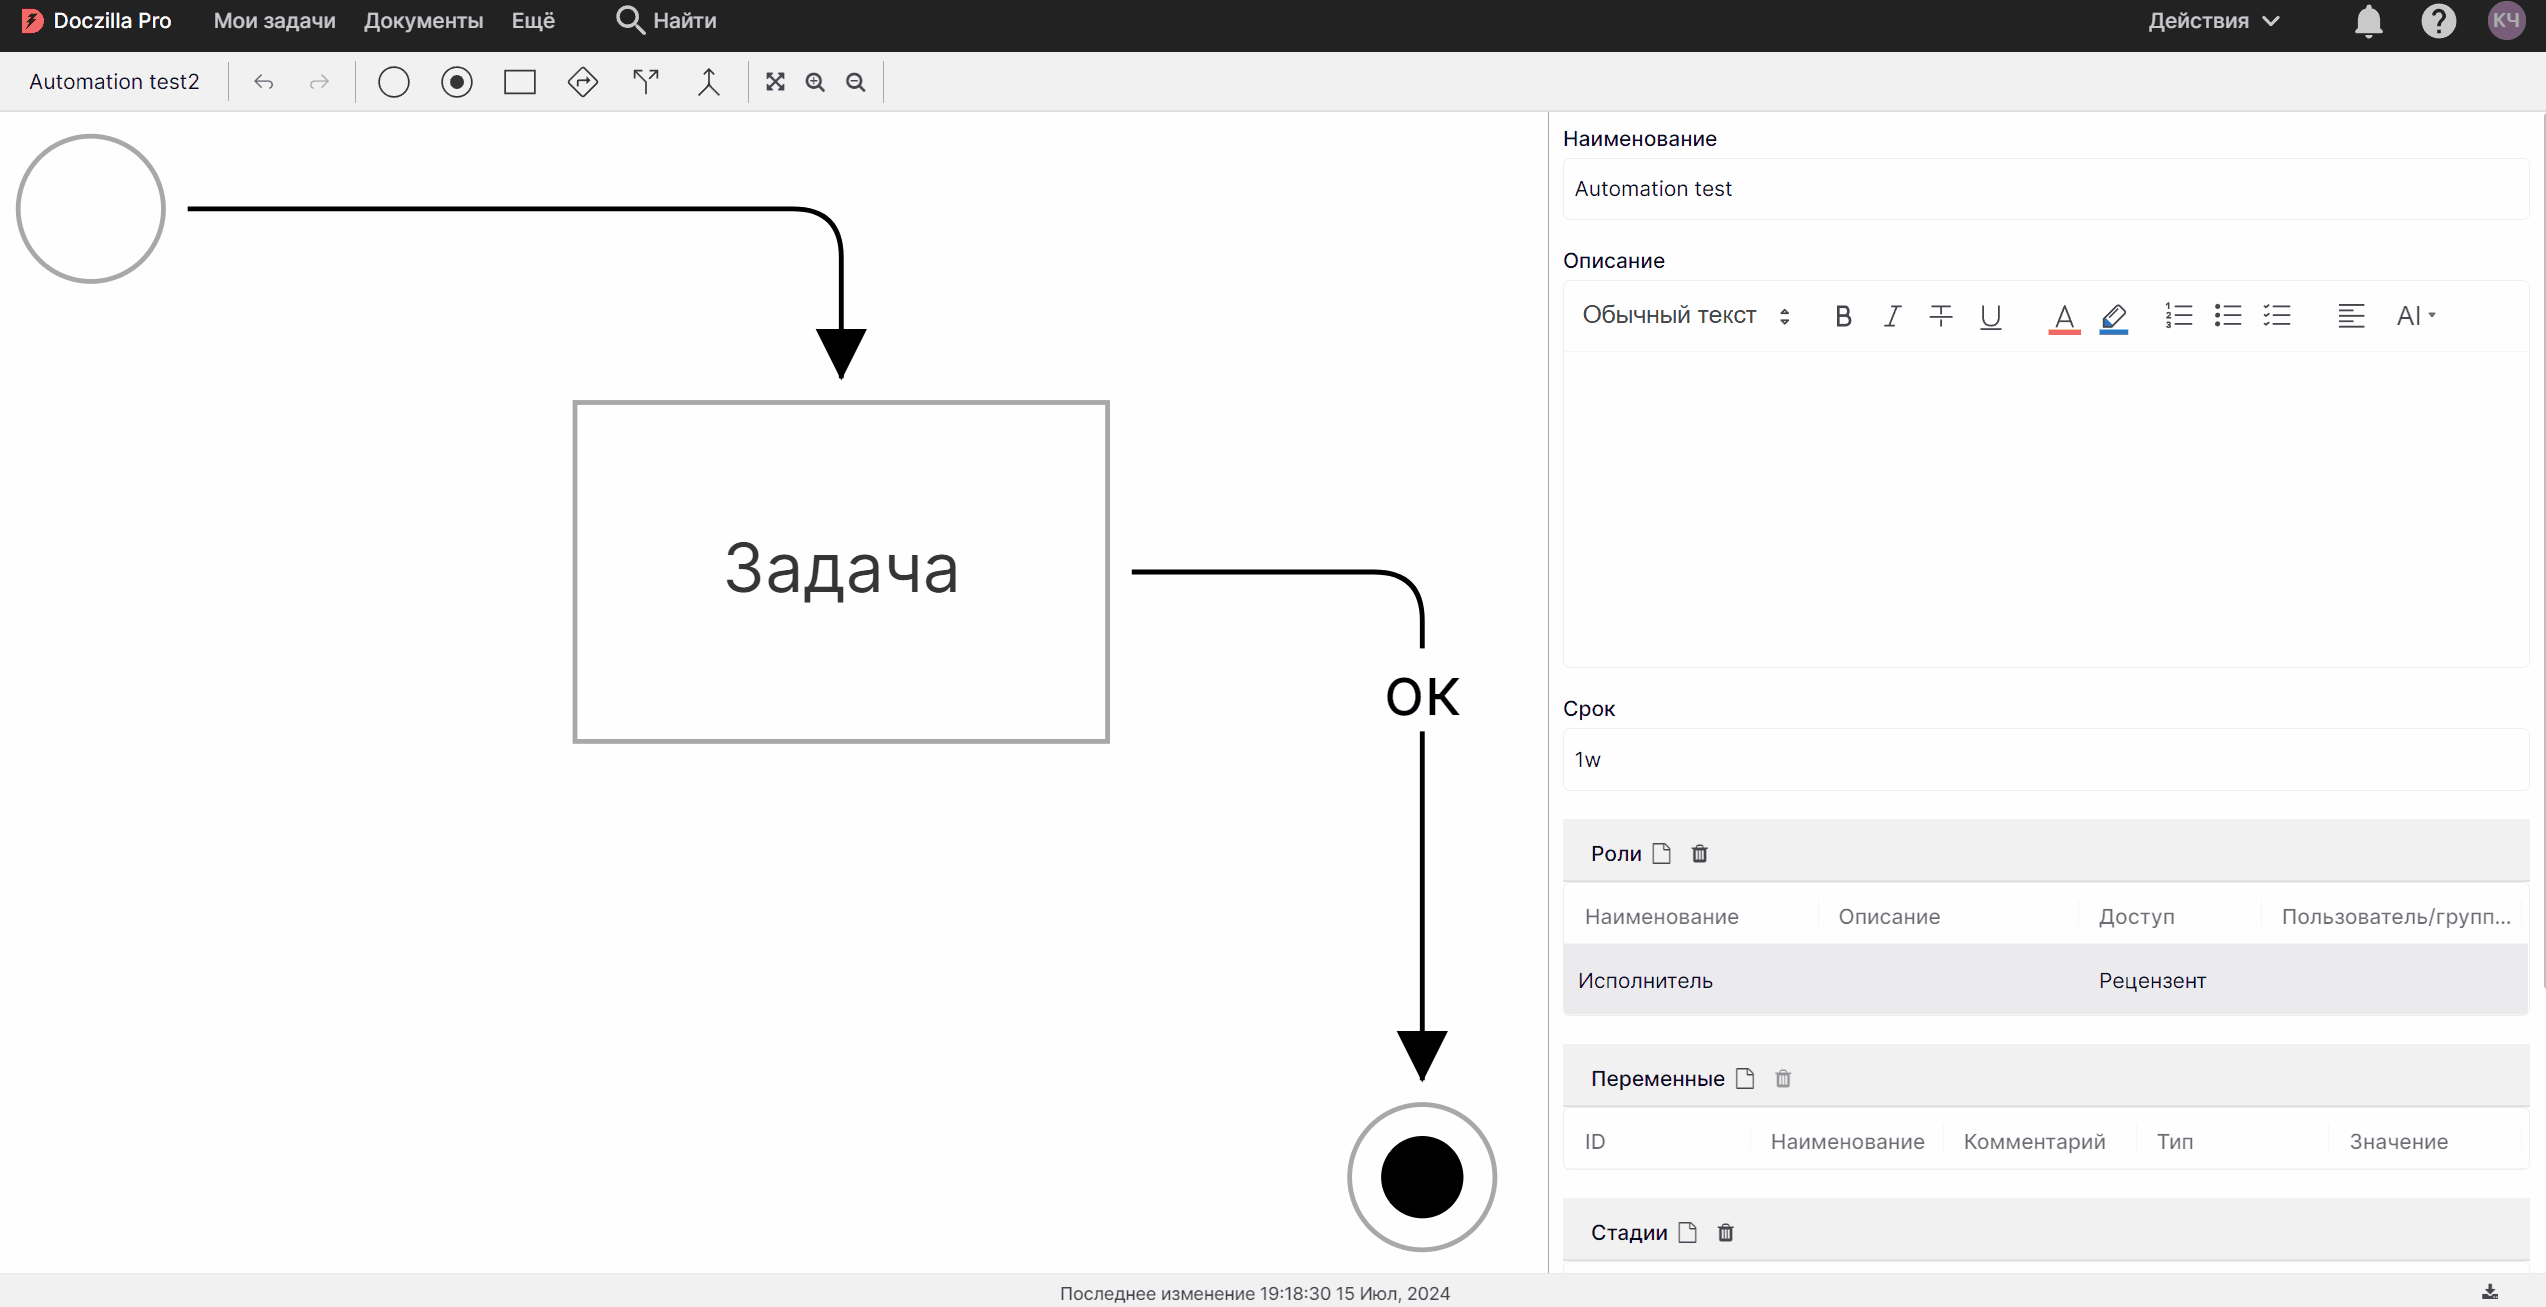The height and width of the screenshot is (1307, 2546).
Task: Click the Срок input field
Action: click(x=2045, y=760)
